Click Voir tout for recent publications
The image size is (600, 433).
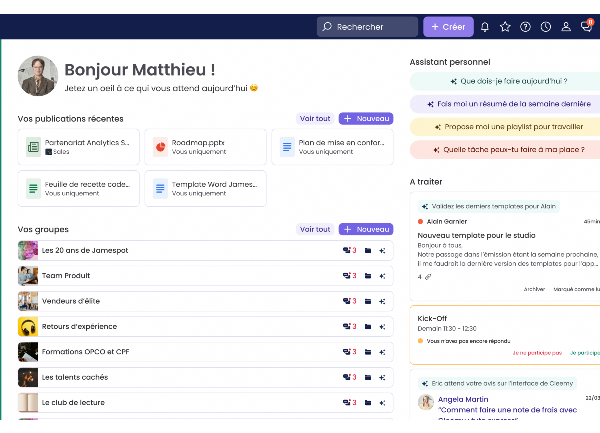pos(315,119)
